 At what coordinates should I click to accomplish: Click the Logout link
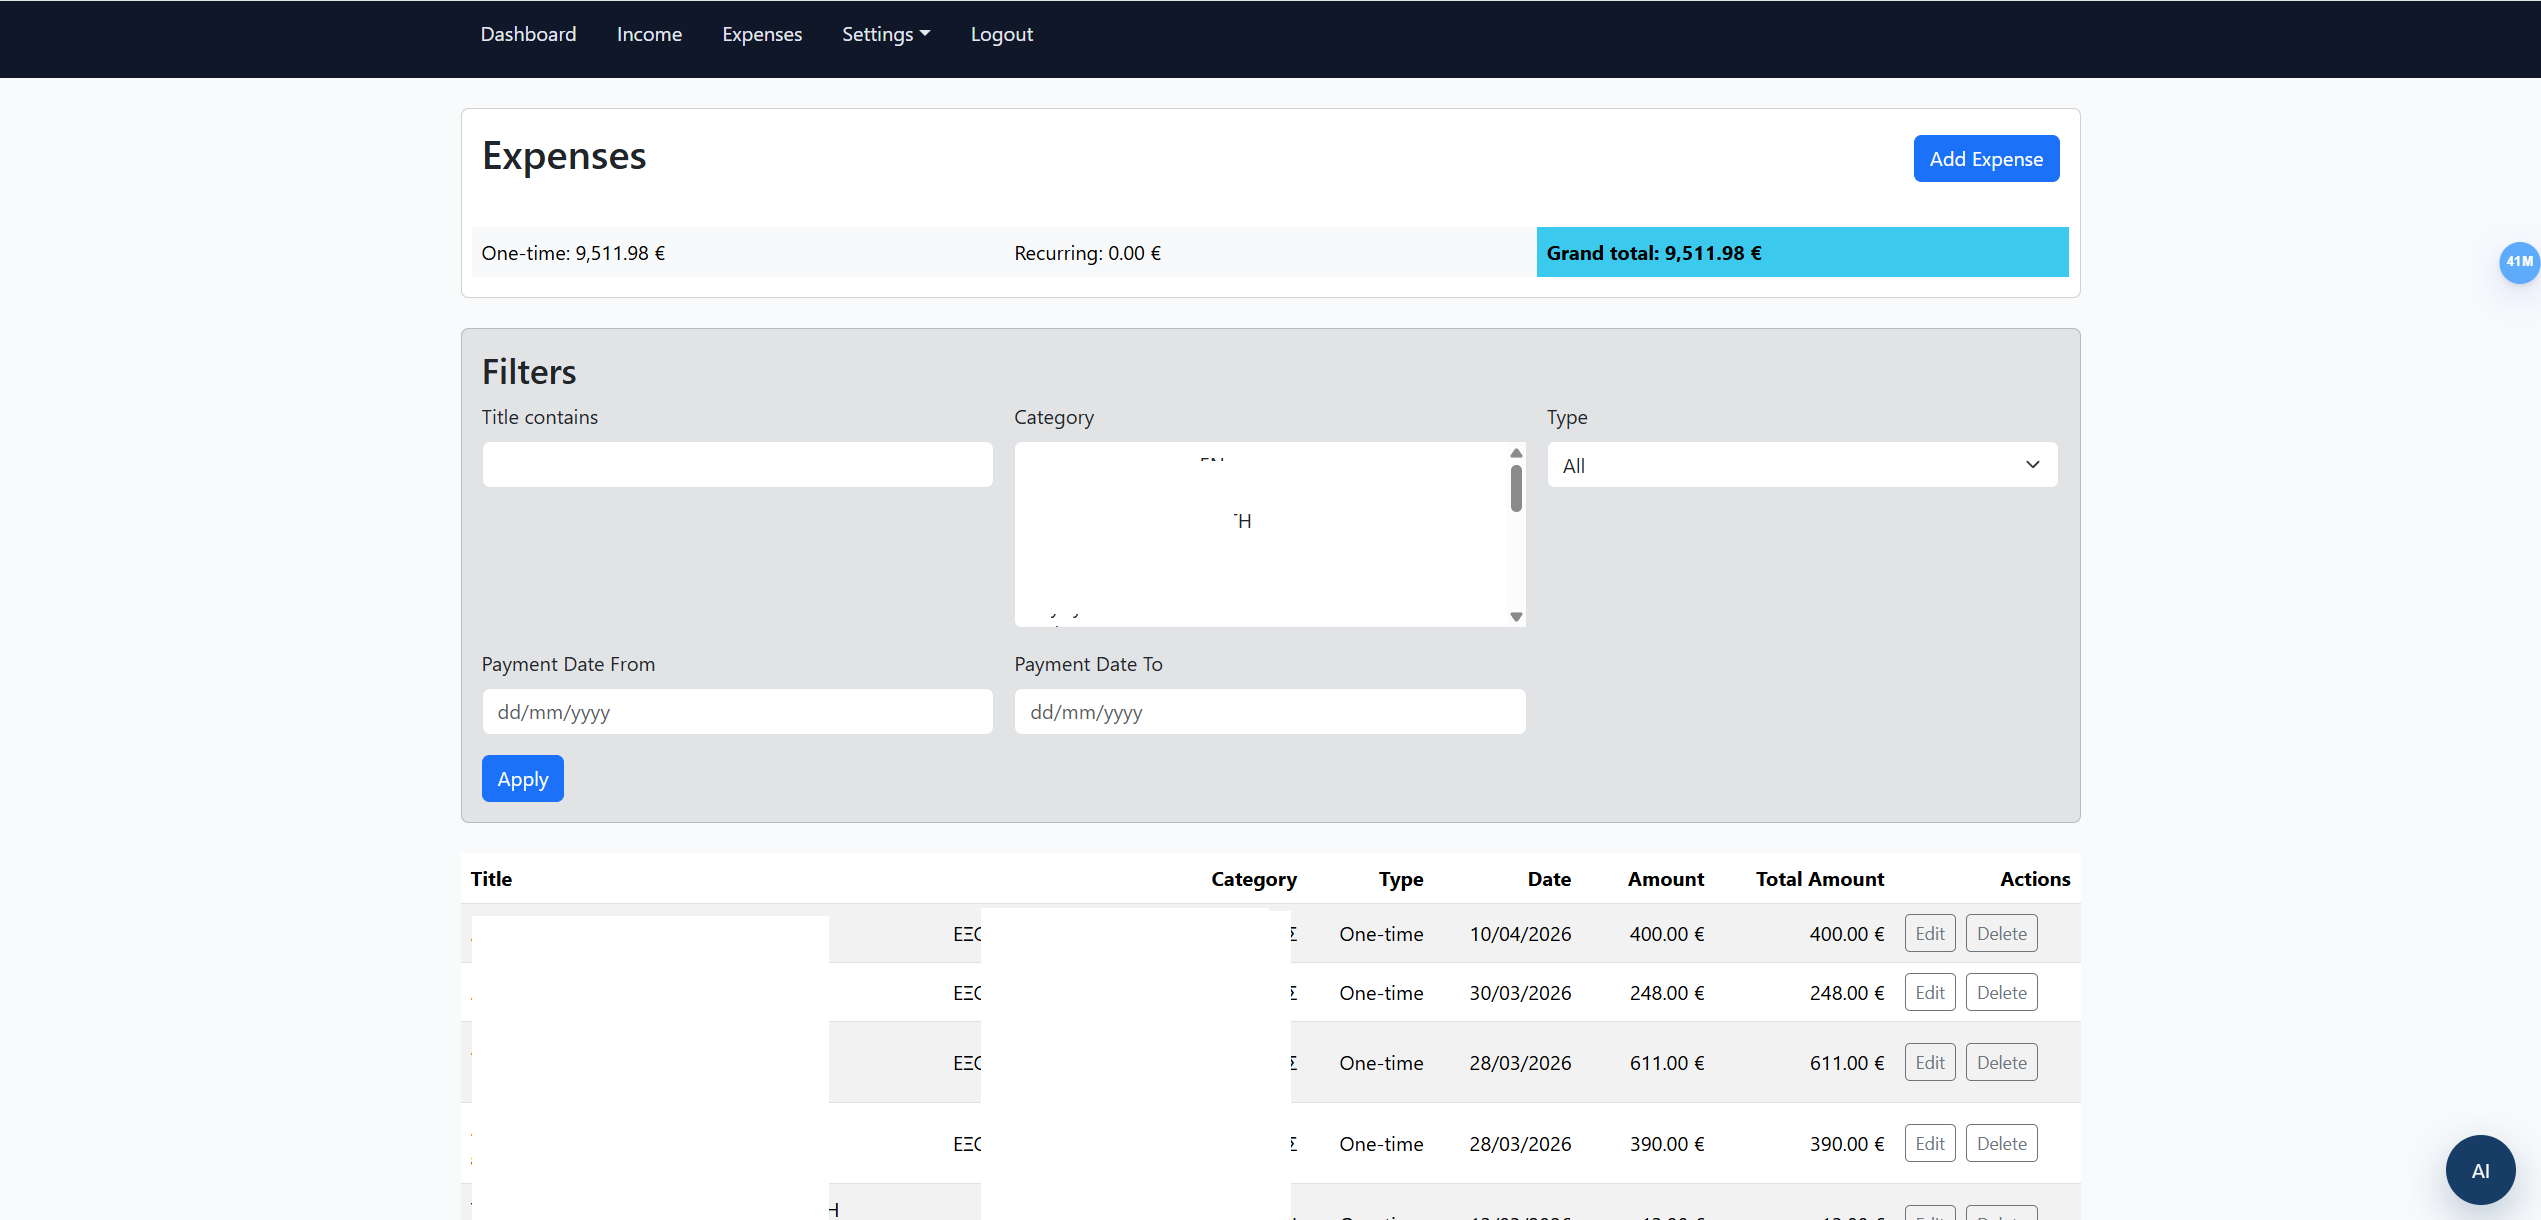click(1001, 34)
